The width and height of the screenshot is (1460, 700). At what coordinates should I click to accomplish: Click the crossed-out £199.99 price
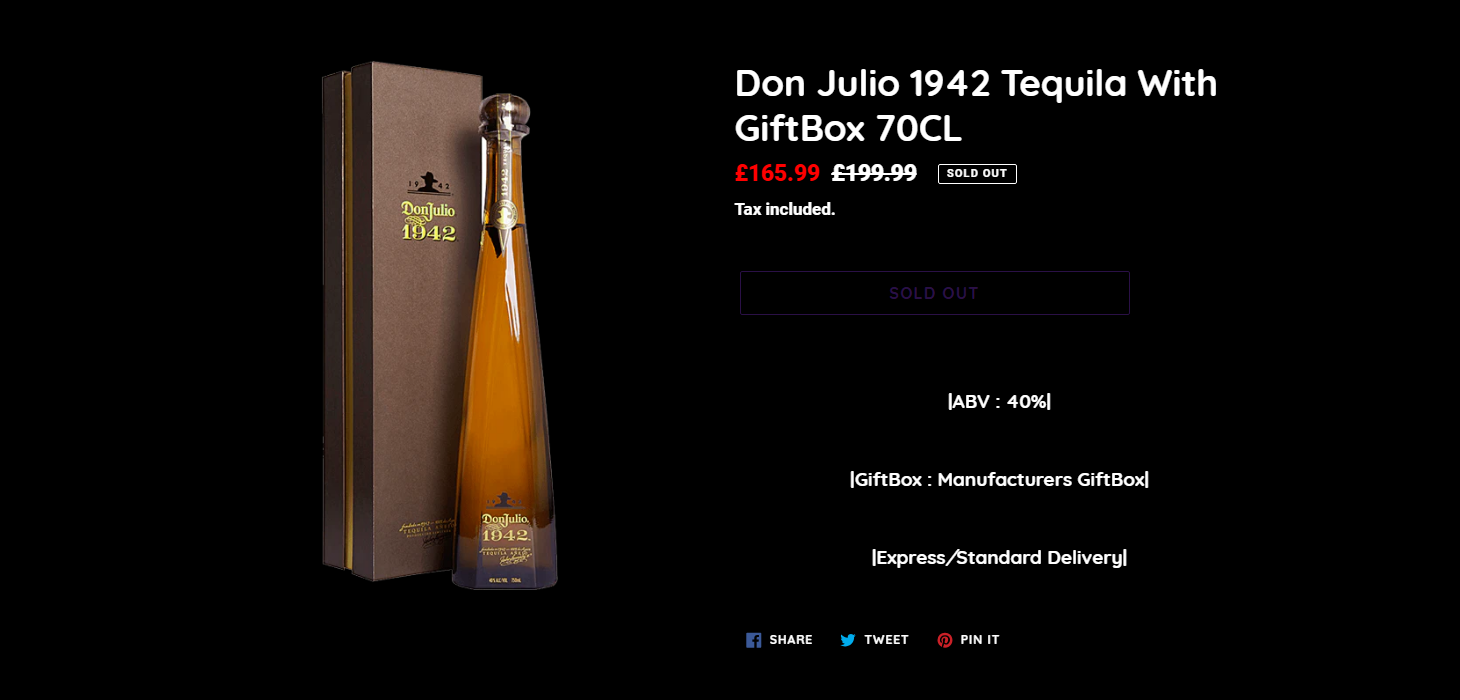tap(874, 173)
